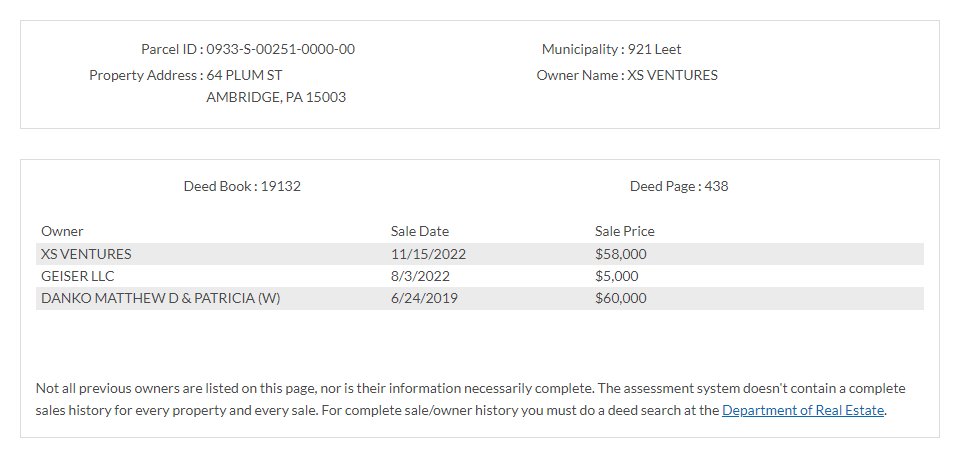Select the DANKO MATTHEW D & PATRICIA row
The width and height of the screenshot is (959, 467).
coord(160,298)
